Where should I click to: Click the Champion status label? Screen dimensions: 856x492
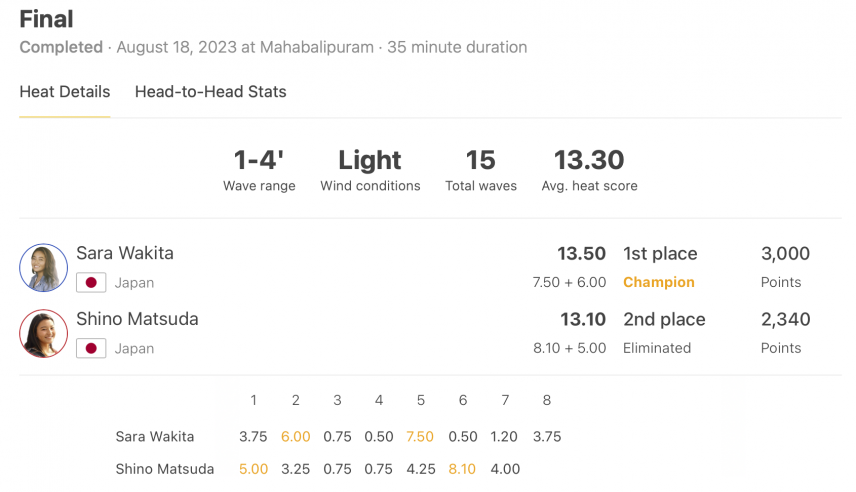pos(659,282)
